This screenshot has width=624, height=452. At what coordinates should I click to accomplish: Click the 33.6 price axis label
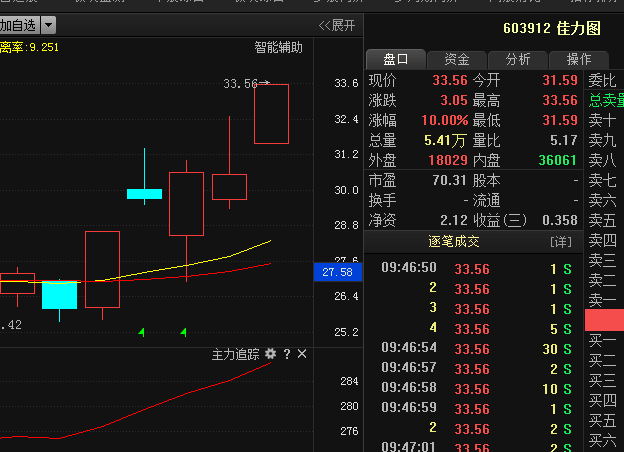pyautogui.click(x=346, y=83)
